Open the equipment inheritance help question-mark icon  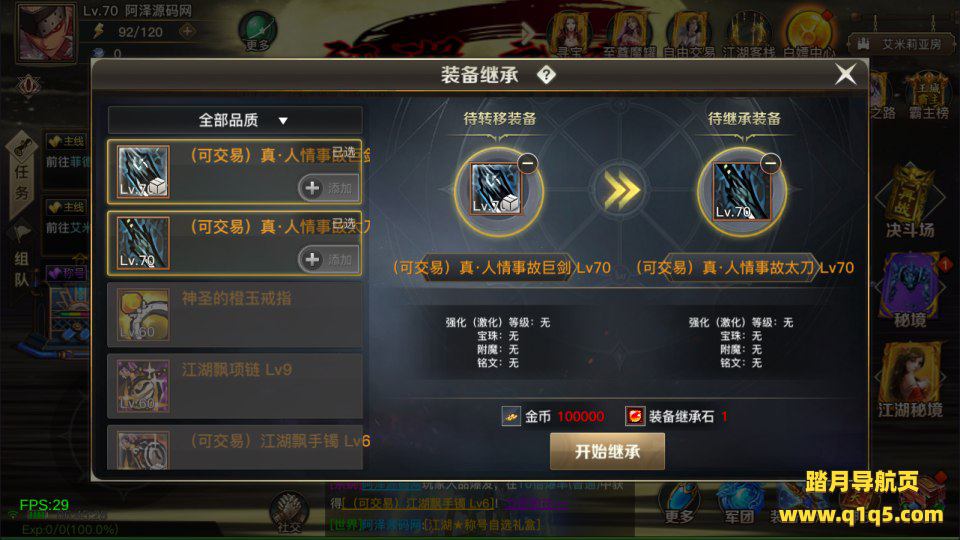tap(546, 75)
